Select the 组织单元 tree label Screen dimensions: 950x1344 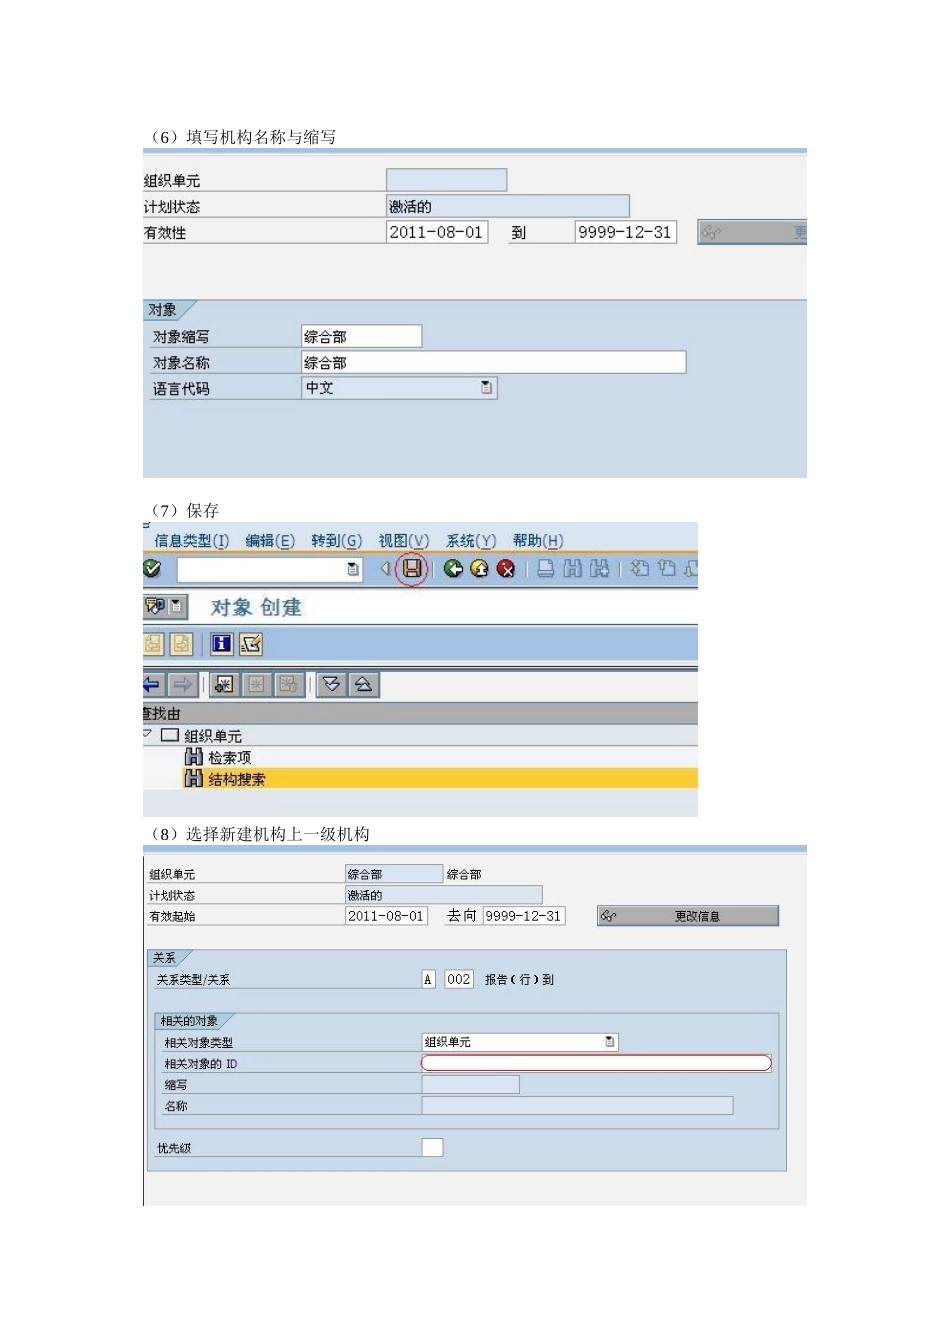coord(213,736)
